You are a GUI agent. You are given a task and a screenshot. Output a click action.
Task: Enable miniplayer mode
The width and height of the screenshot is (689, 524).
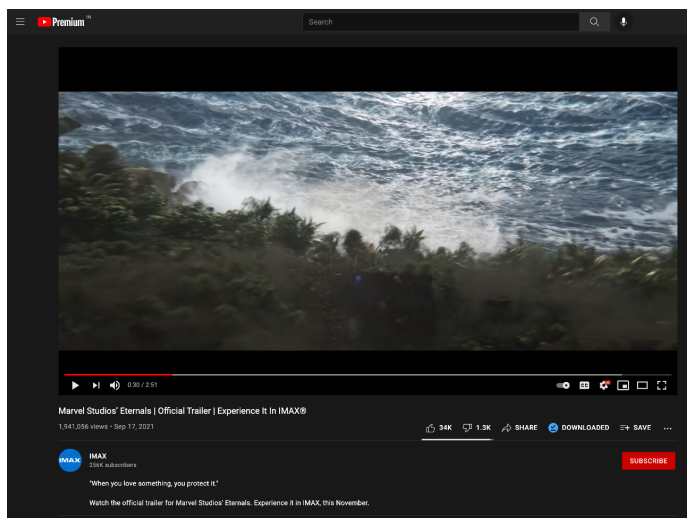click(623, 386)
